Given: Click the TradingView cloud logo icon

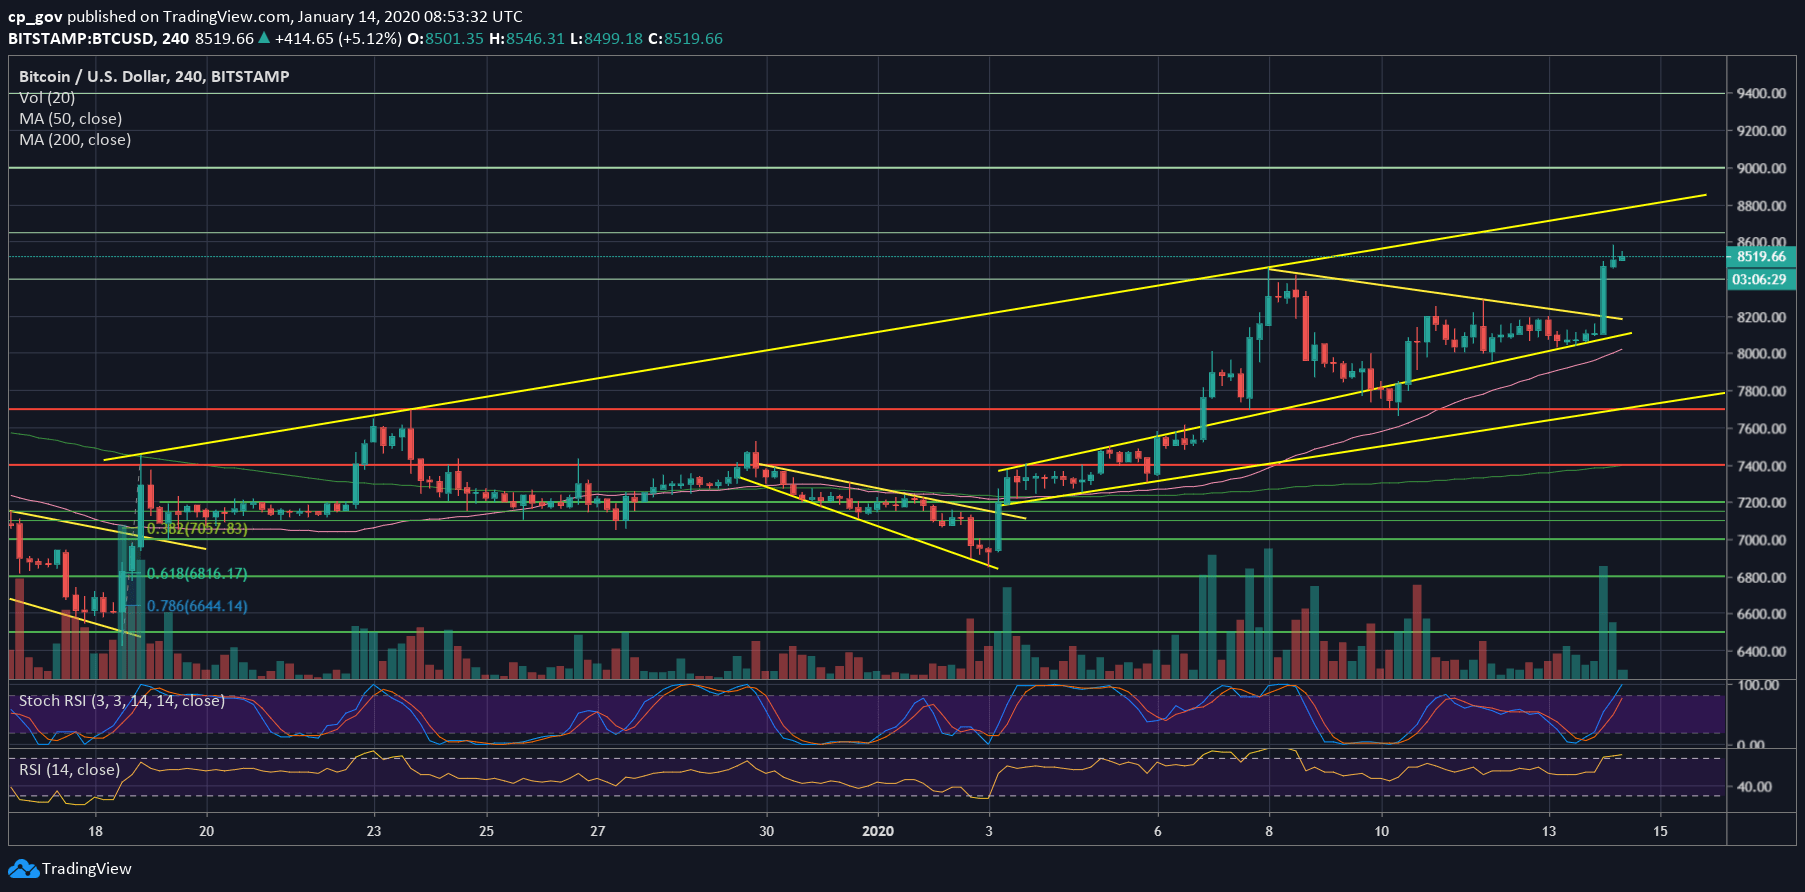Looking at the screenshot, I should coord(24,868).
